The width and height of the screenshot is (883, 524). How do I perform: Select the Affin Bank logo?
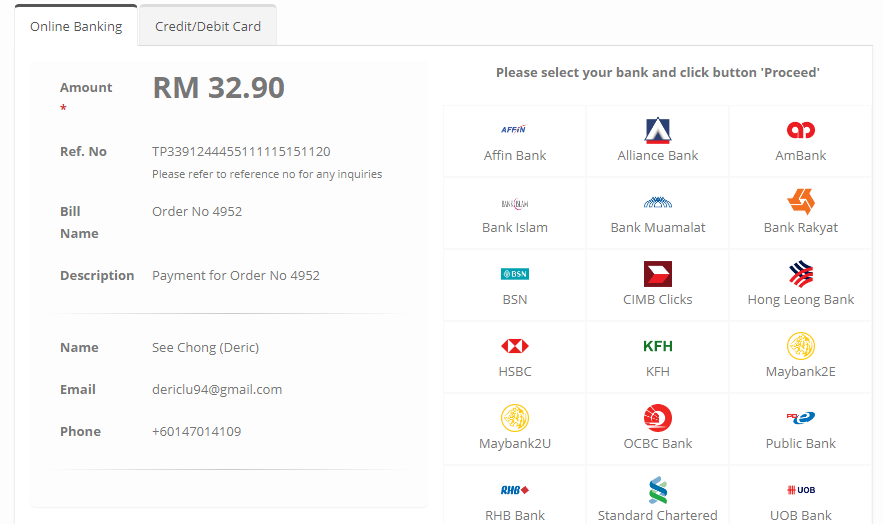point(514,130)
